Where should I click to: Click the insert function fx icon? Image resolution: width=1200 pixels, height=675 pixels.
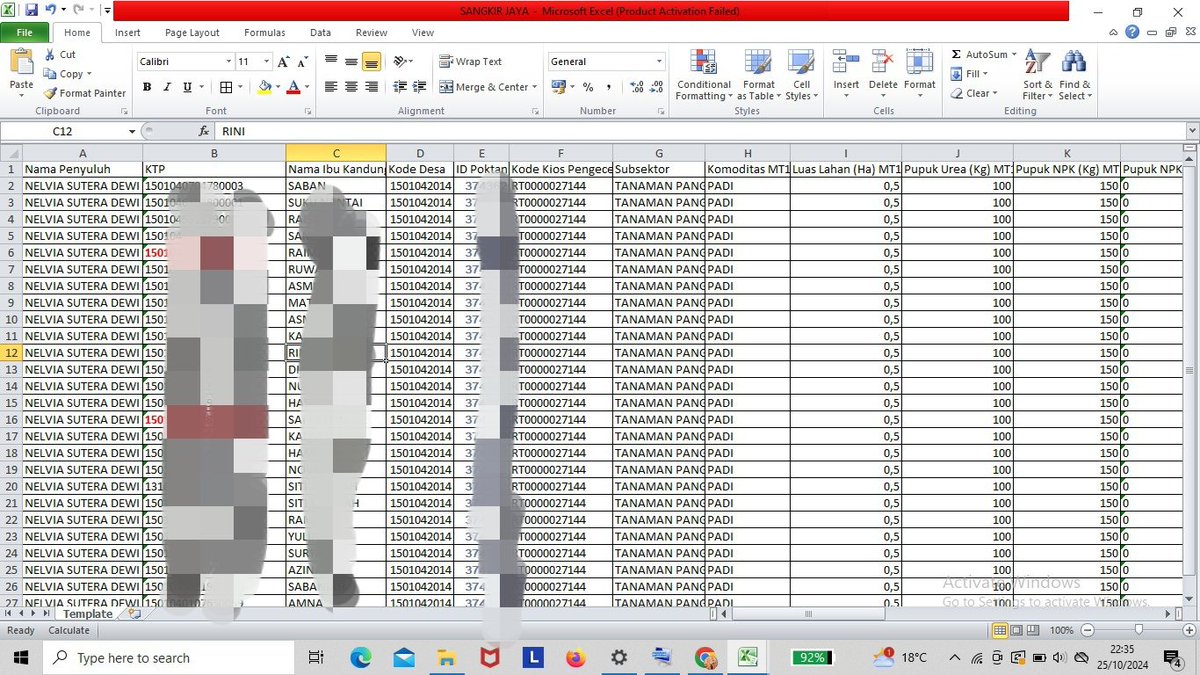click(x=204, y=131)
